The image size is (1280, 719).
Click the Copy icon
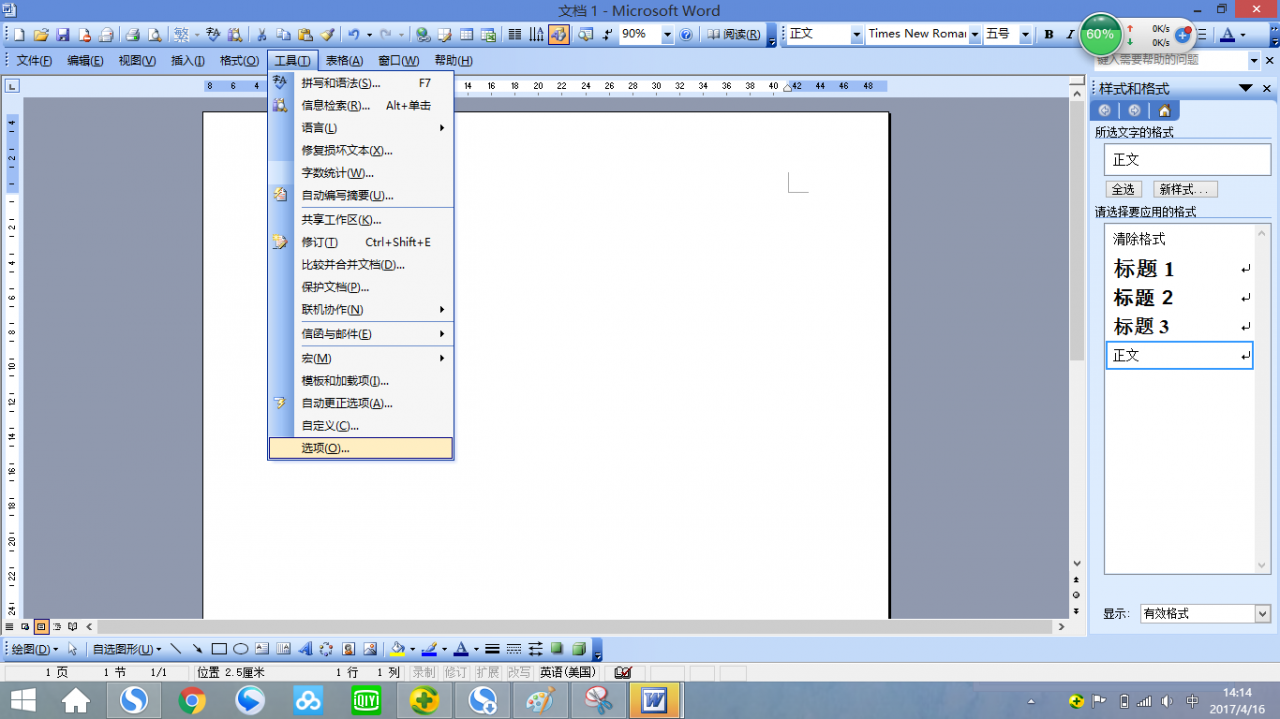[283, 35]
